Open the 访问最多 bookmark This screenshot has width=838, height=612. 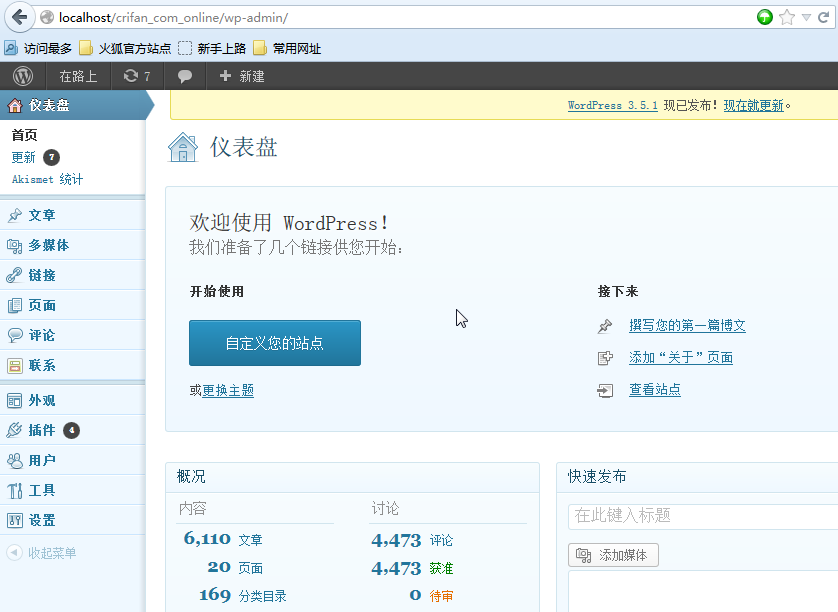38,49
